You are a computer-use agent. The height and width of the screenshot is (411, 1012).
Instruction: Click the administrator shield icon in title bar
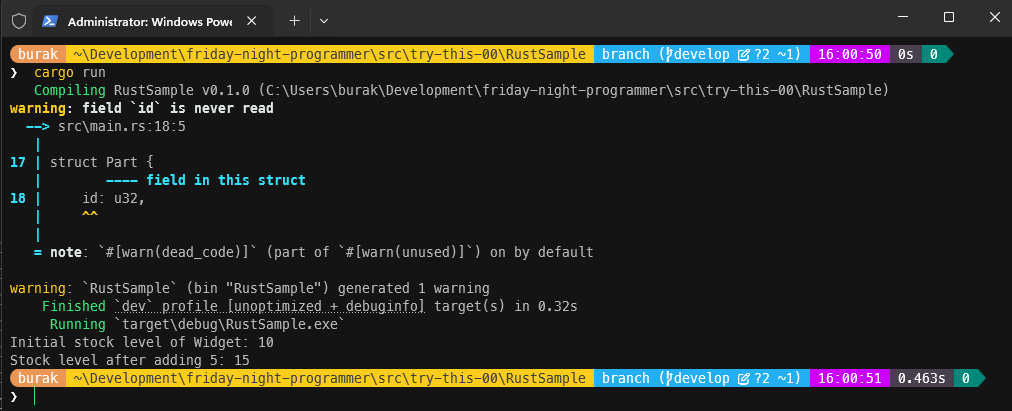[x=19, y=20]
